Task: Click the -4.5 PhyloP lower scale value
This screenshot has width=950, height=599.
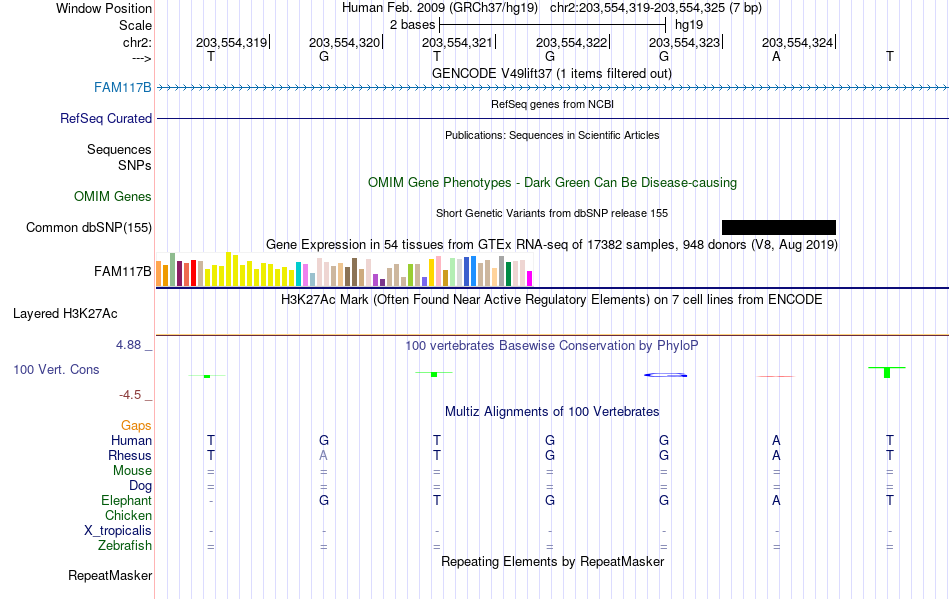Action: pos(130,395)
